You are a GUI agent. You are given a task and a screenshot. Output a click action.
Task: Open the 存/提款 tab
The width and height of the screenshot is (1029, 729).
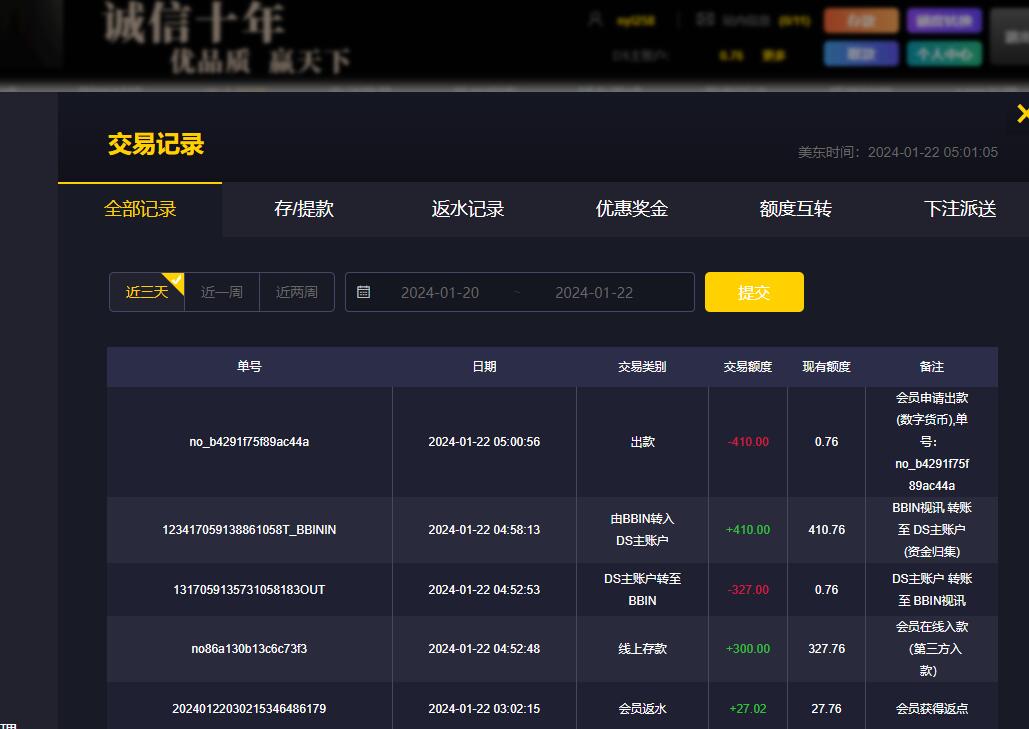[x=304, y=209]
